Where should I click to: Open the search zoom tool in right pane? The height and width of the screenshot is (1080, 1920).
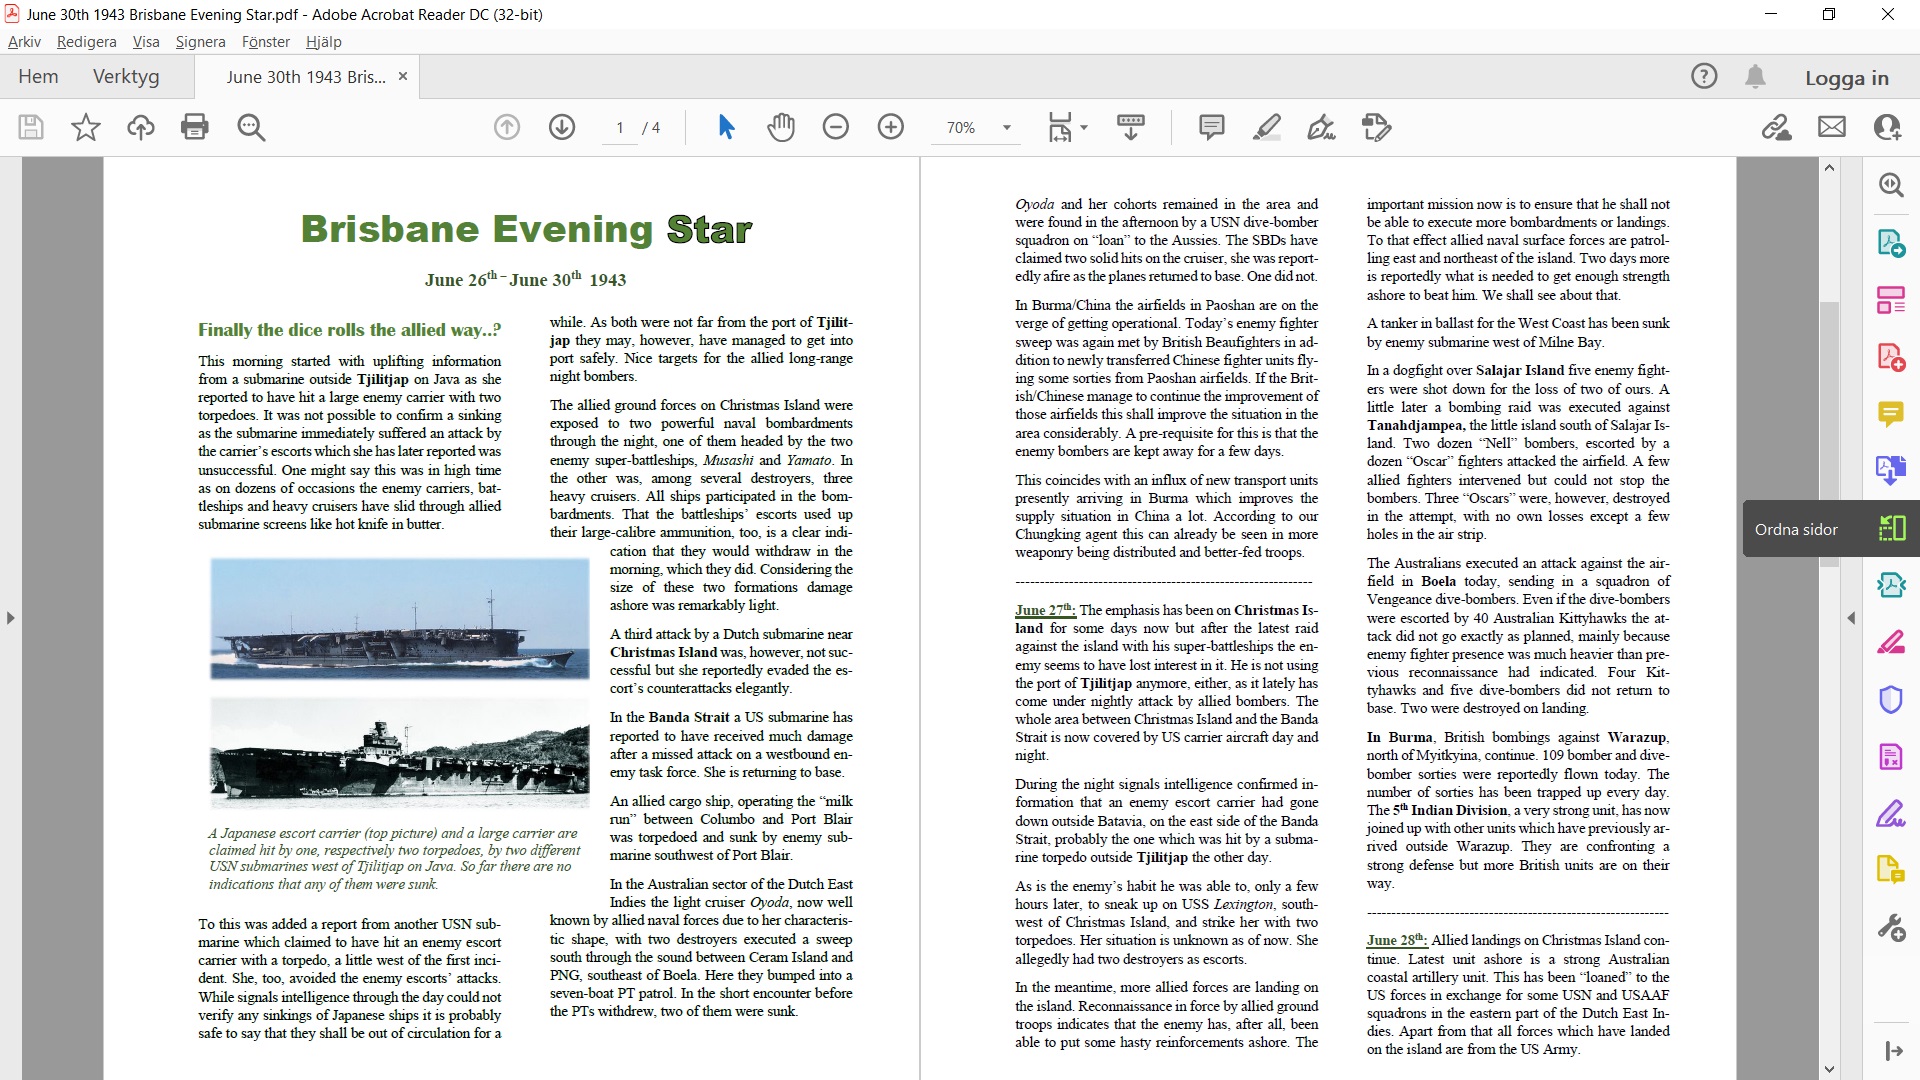click(1891, 185)
